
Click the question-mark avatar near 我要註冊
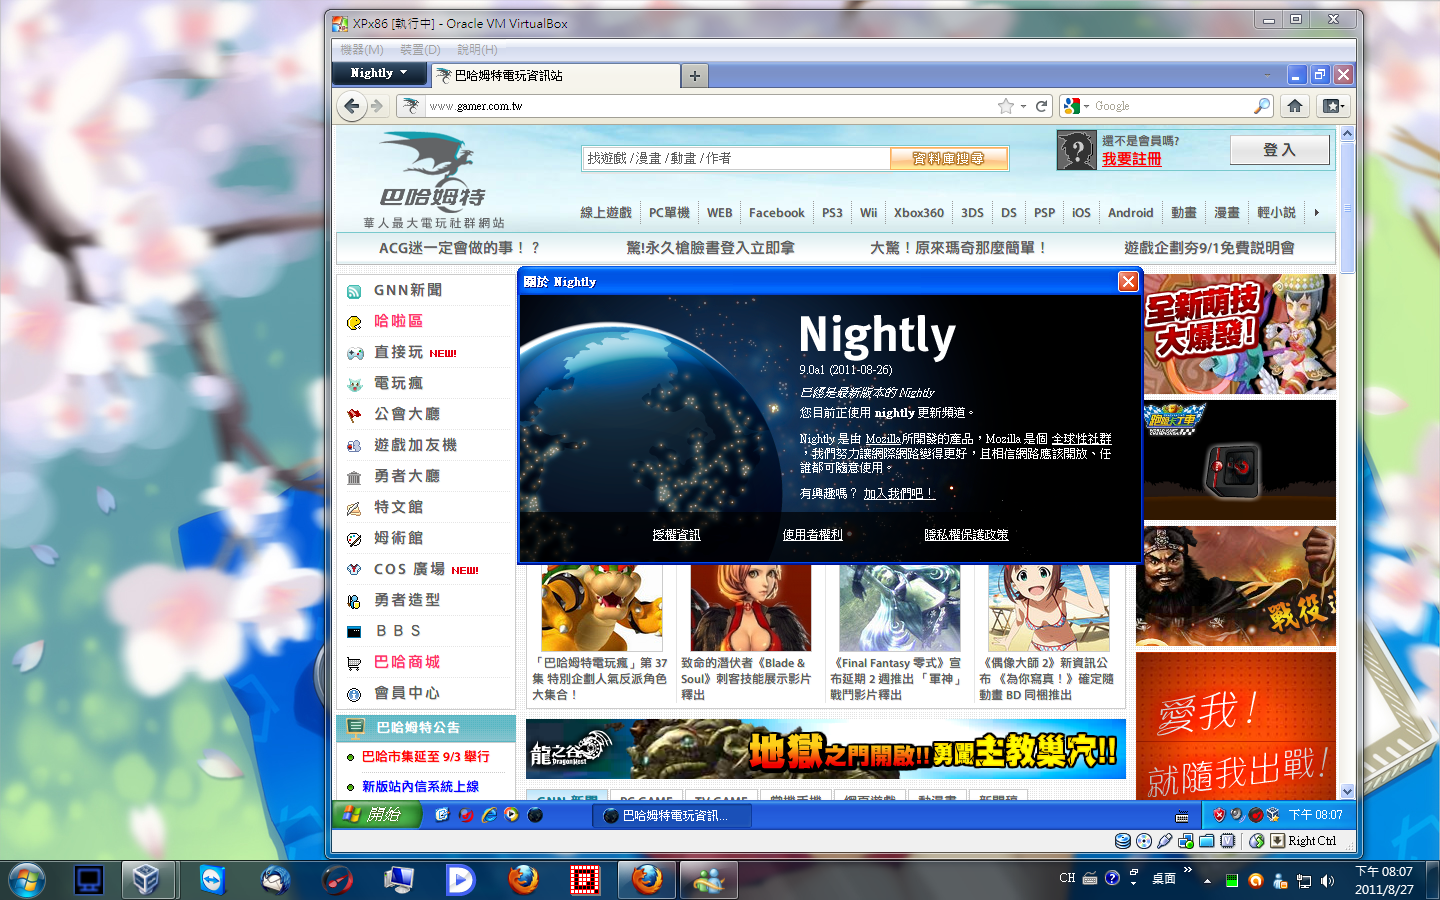click(x=1077, y=151)
